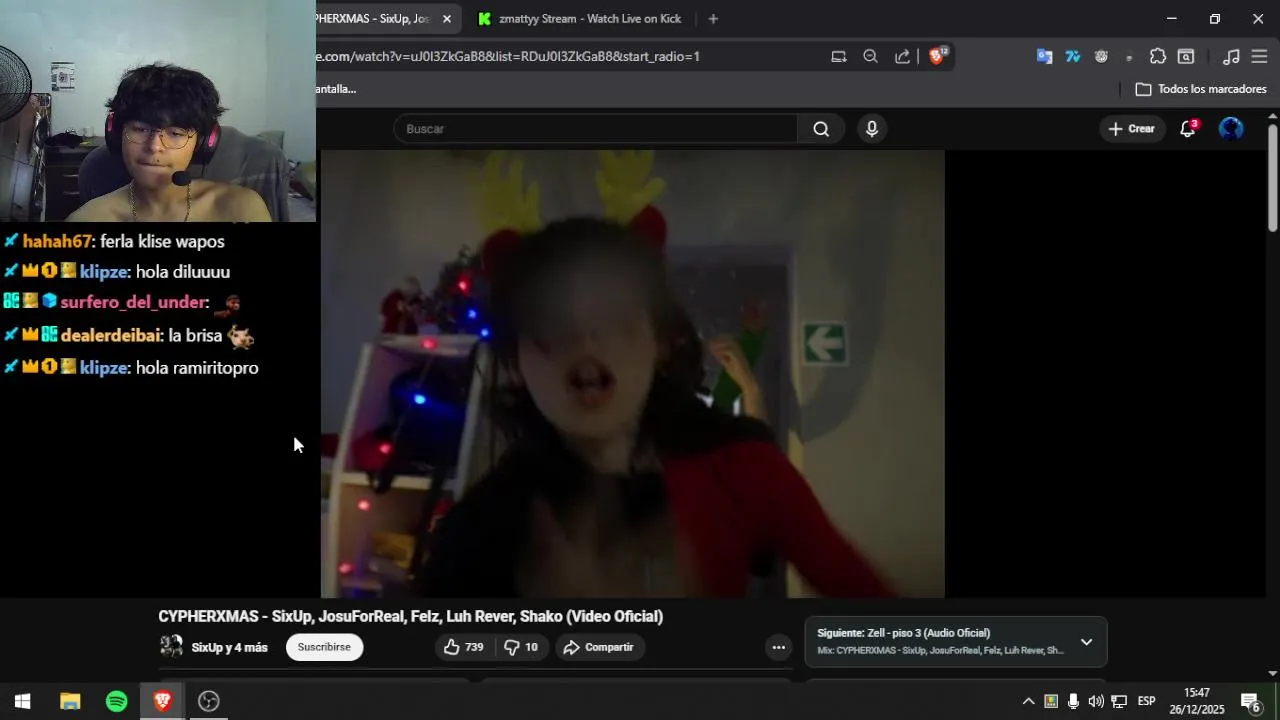Click the video title CYPHERXMAS text
The image size is (1280, 720).
[x=410, y=617]
